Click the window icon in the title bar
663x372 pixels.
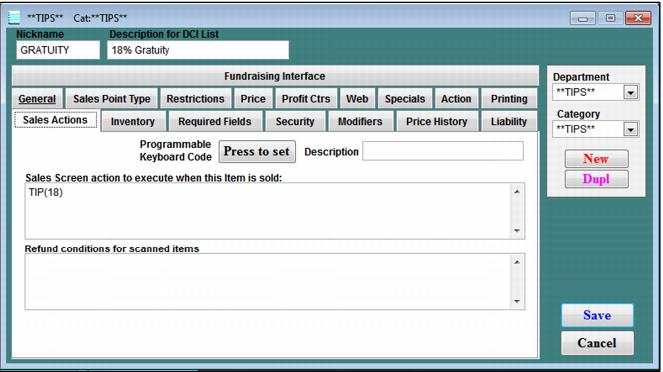click(14, 18)
